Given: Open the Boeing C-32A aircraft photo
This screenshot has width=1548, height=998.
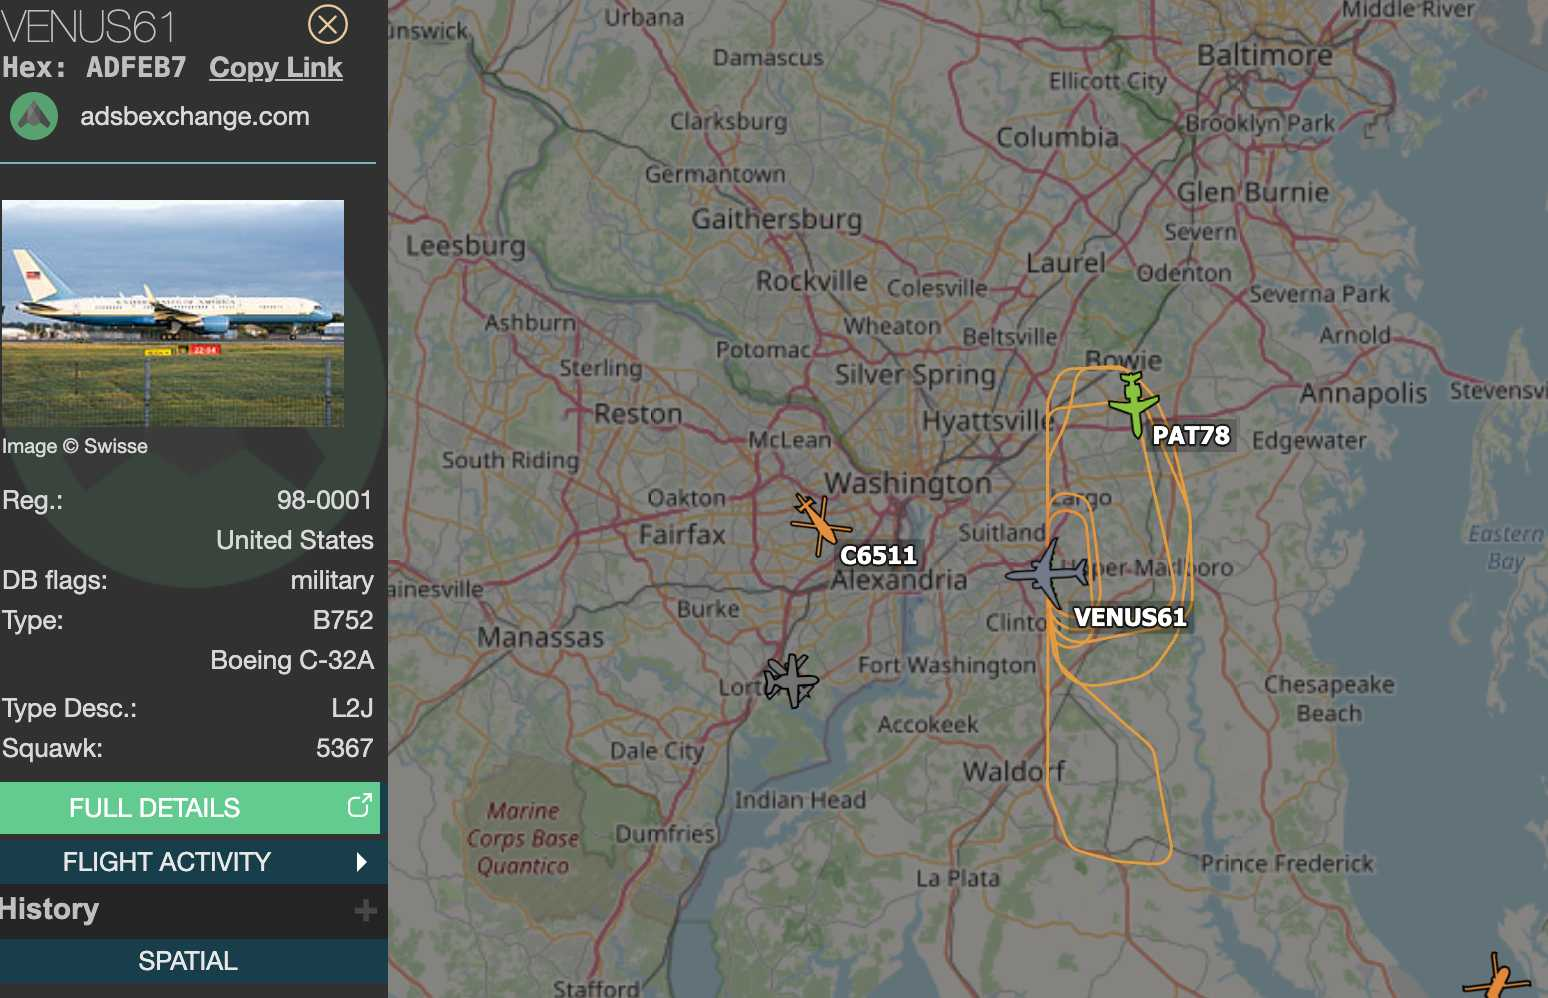Looking at the screenshot, I should (173, 313).
